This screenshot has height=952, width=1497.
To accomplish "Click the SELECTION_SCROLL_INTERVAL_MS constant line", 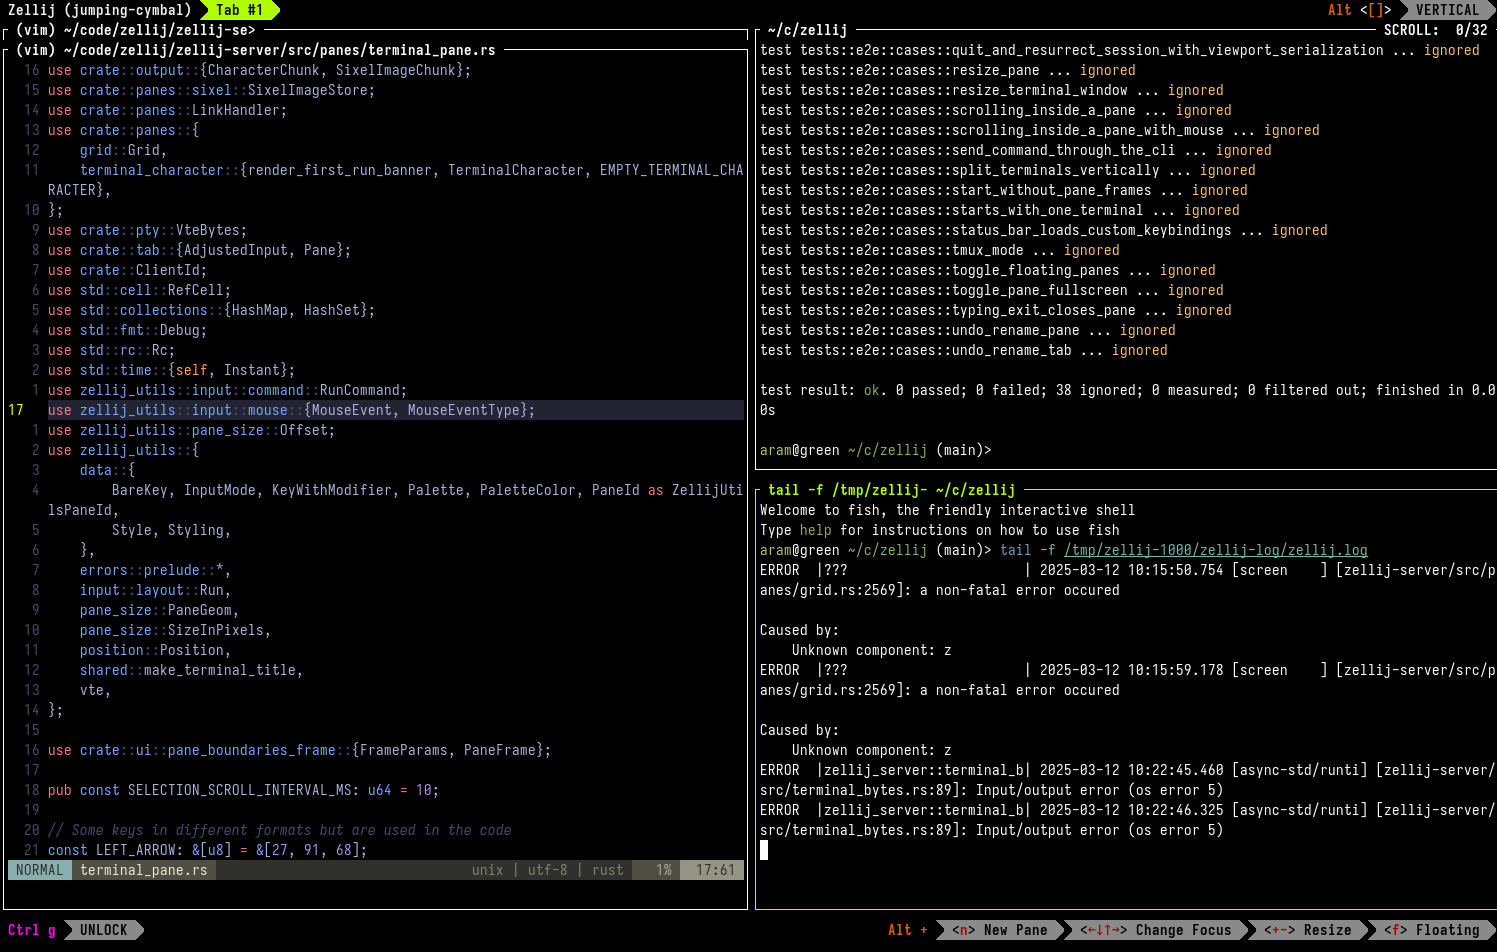I will pos(243,790).
